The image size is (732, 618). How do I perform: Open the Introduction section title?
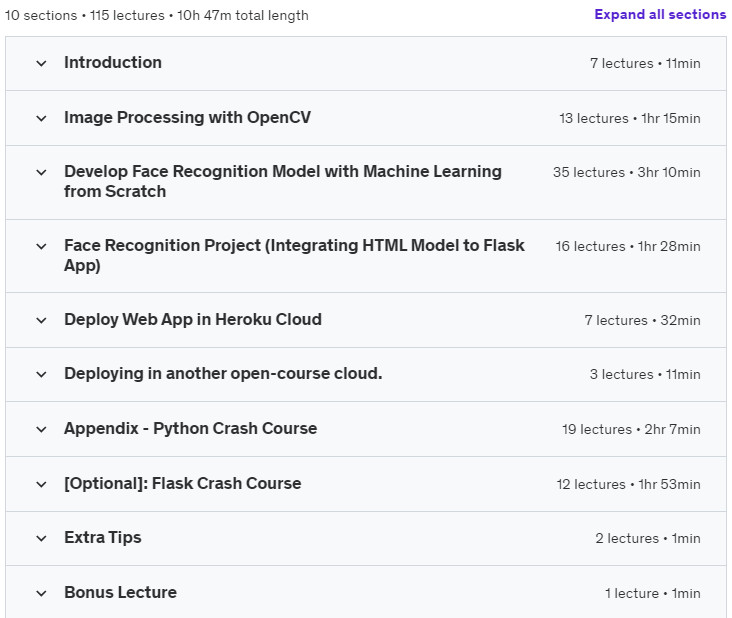click(x=113, y=63)
